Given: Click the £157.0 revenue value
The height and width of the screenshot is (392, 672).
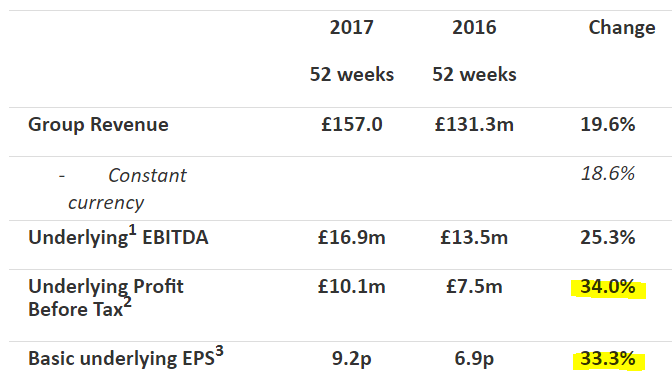Looking at the screenshot, I should [351, 125].
